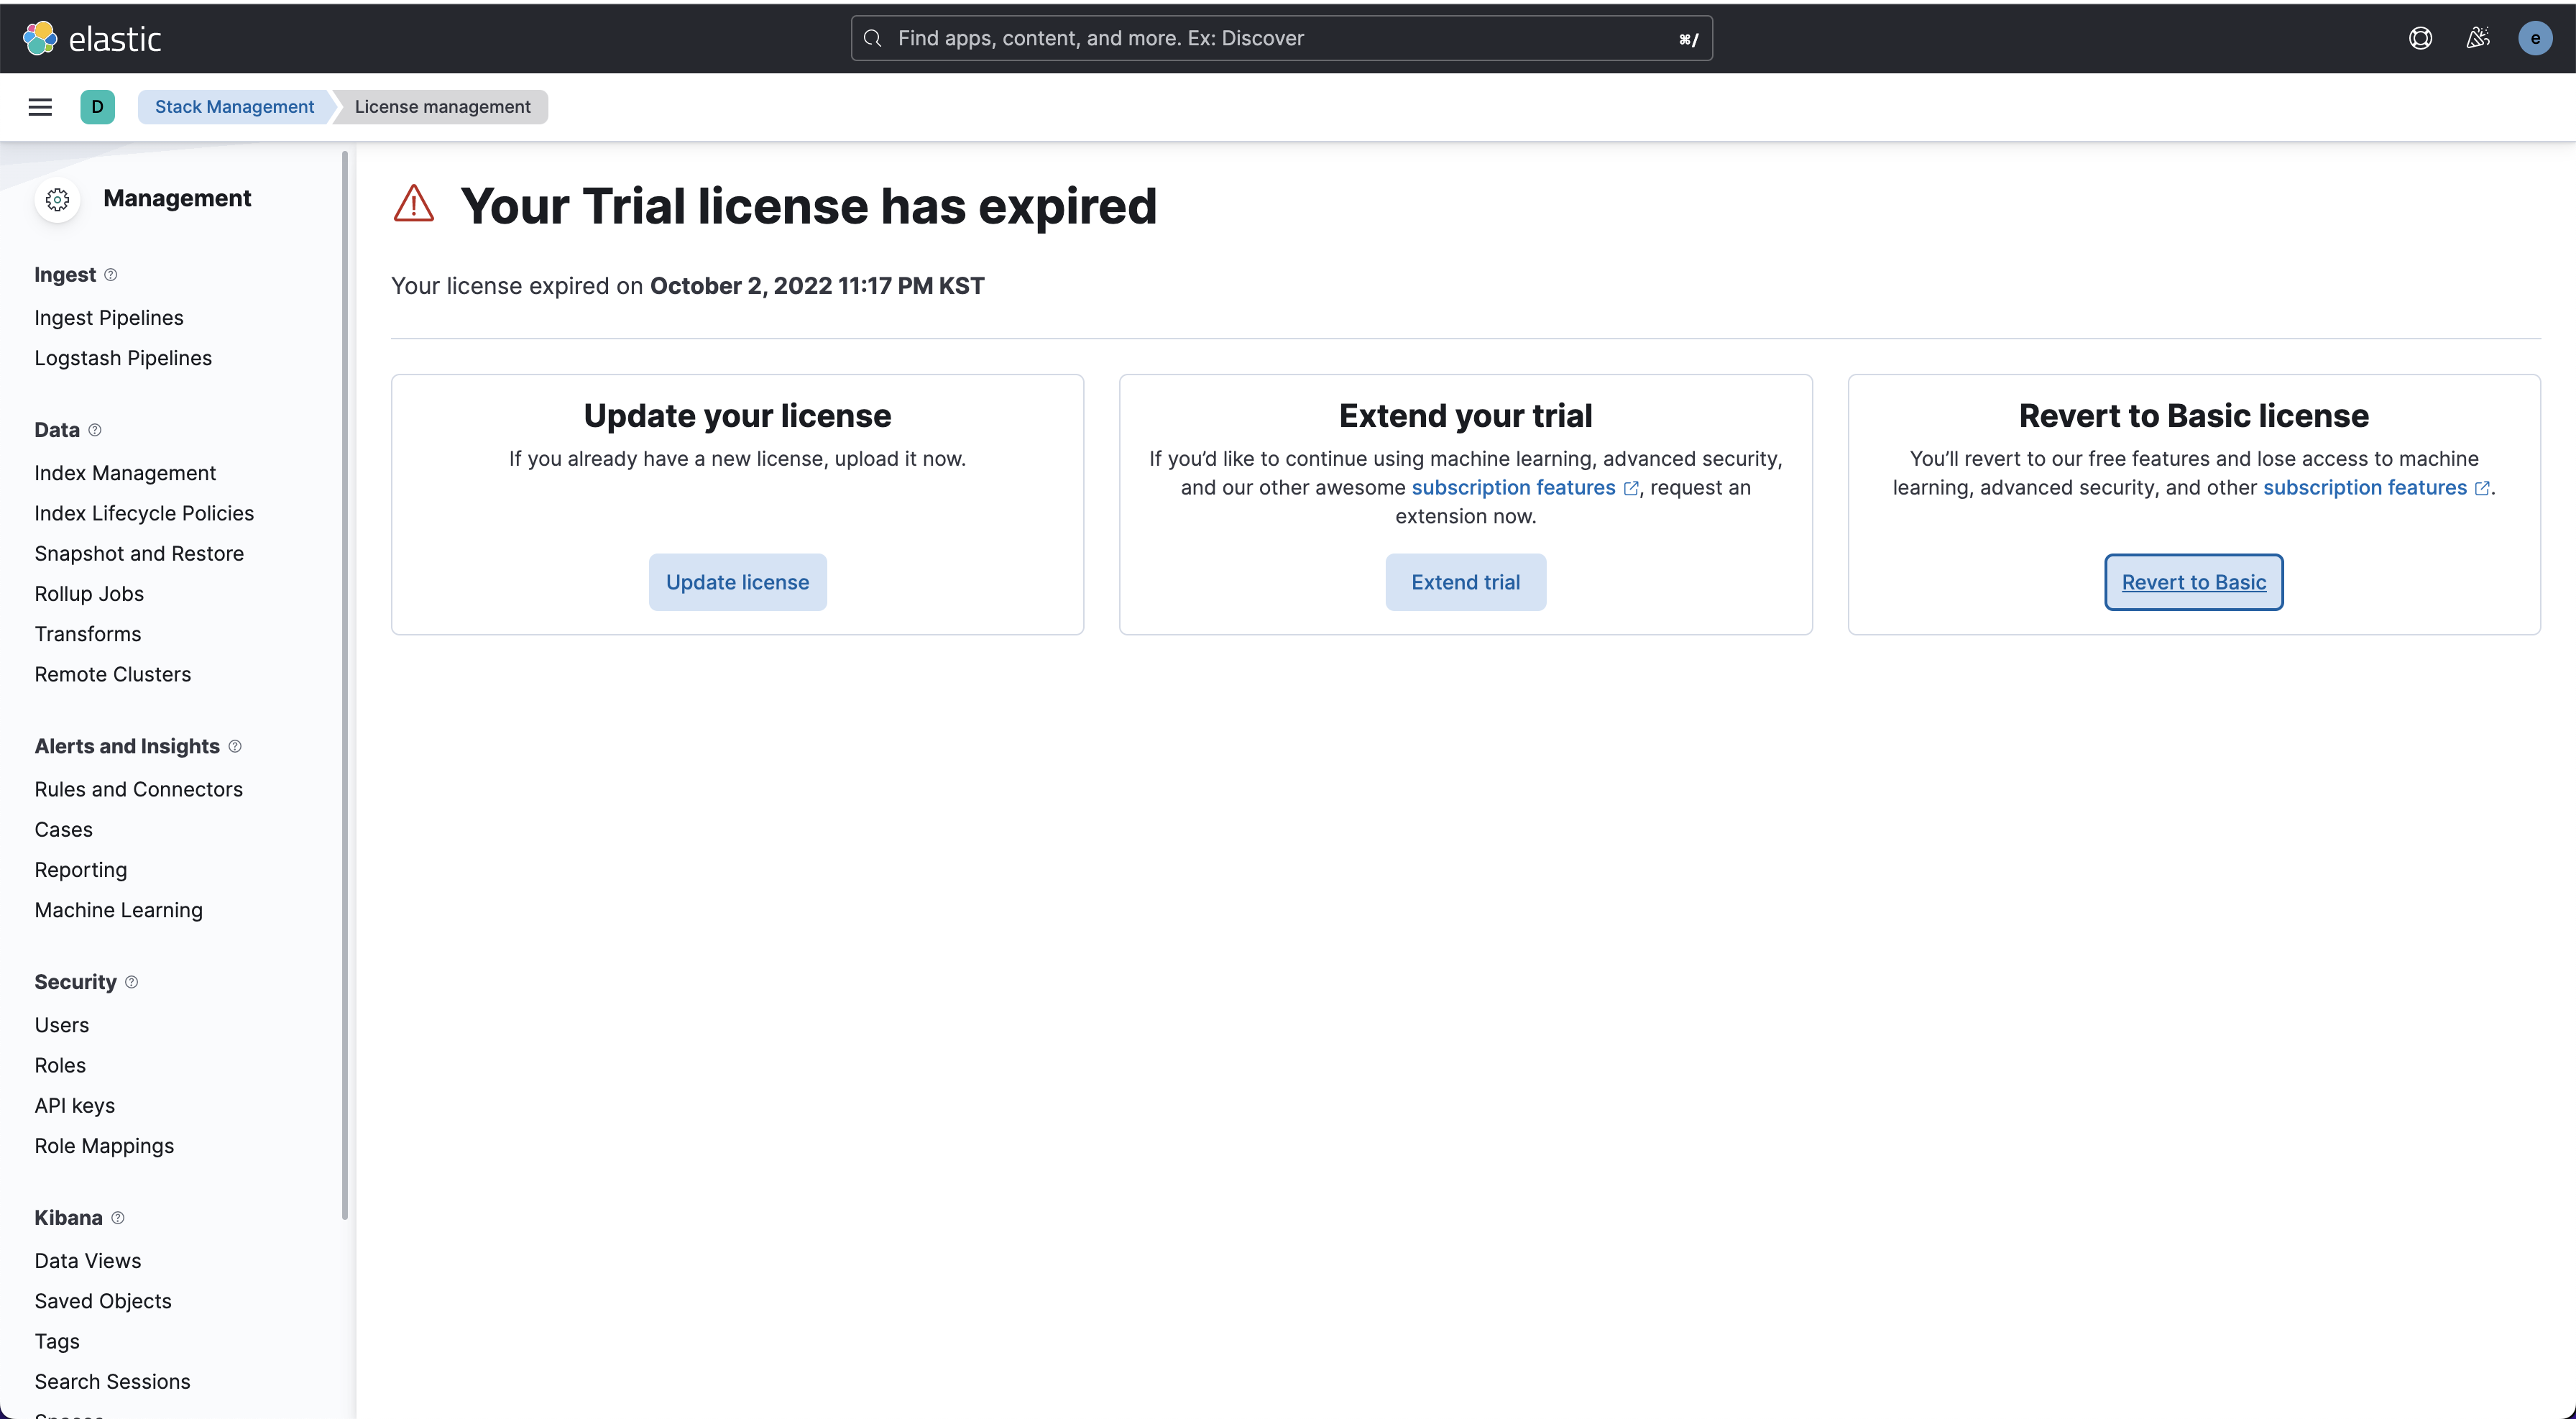Open Index Lifecycle Policies in sidebar
This screenshot has height=1419, width=2576.
[144, 513]
